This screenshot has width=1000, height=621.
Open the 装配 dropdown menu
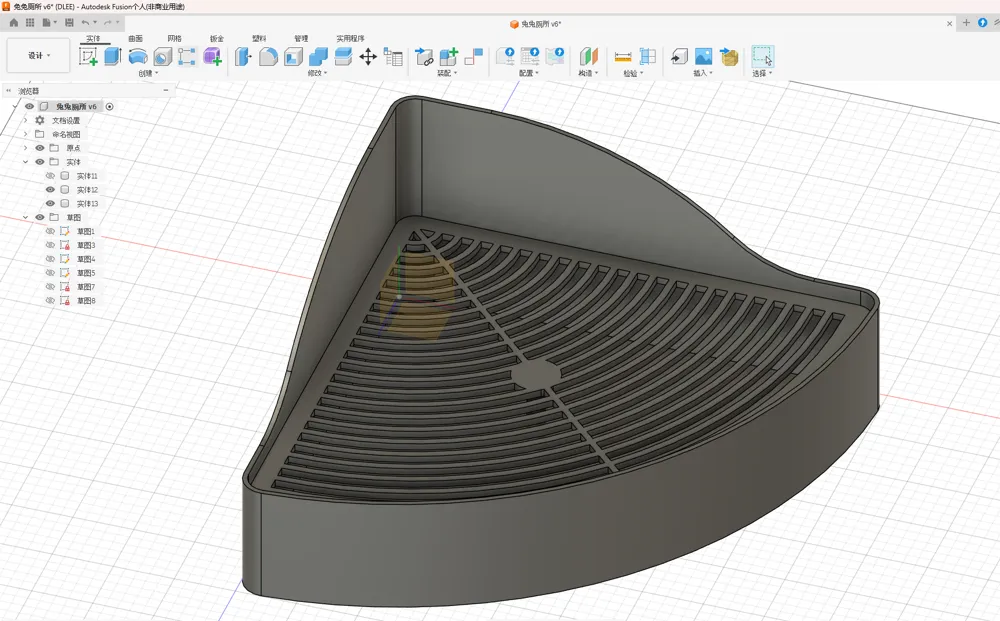click(x=447, y=73)
